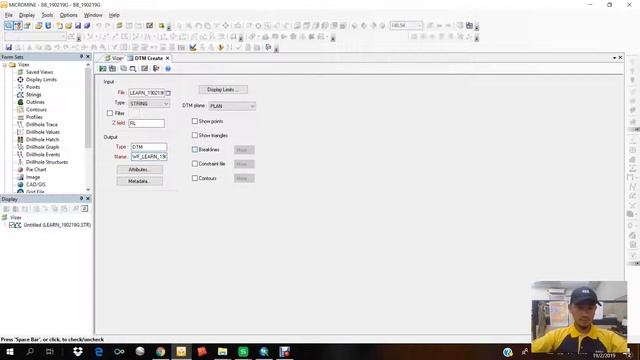Image resolution: width=640 pixels, height=360 pixels.
Task: Close the Form Sets panel
Action: click(x=88, y=57)
